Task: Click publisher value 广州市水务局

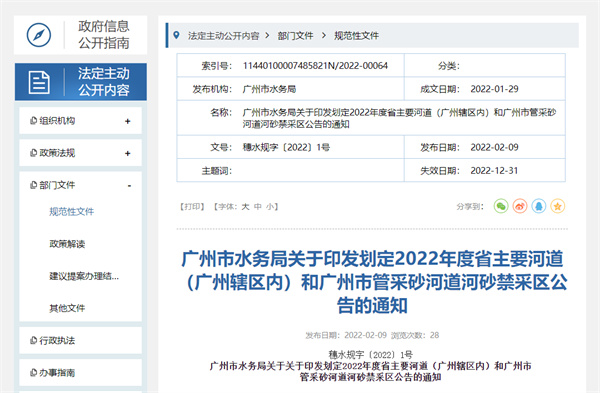Action: click(269, 89)
